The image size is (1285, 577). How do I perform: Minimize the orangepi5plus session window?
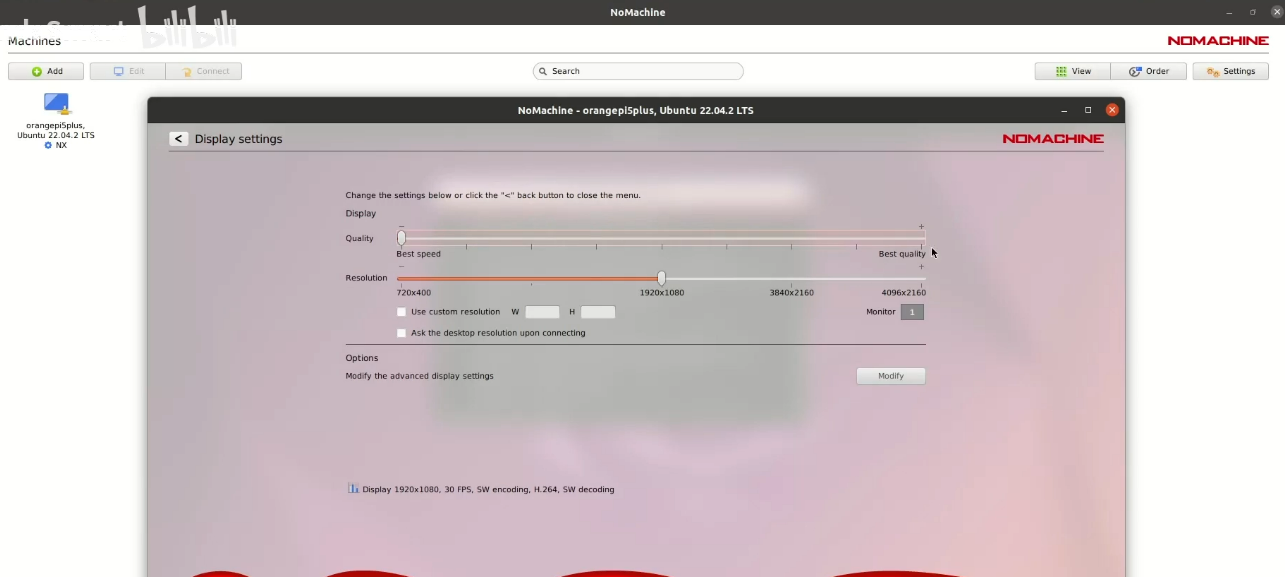pos(1065,110)
